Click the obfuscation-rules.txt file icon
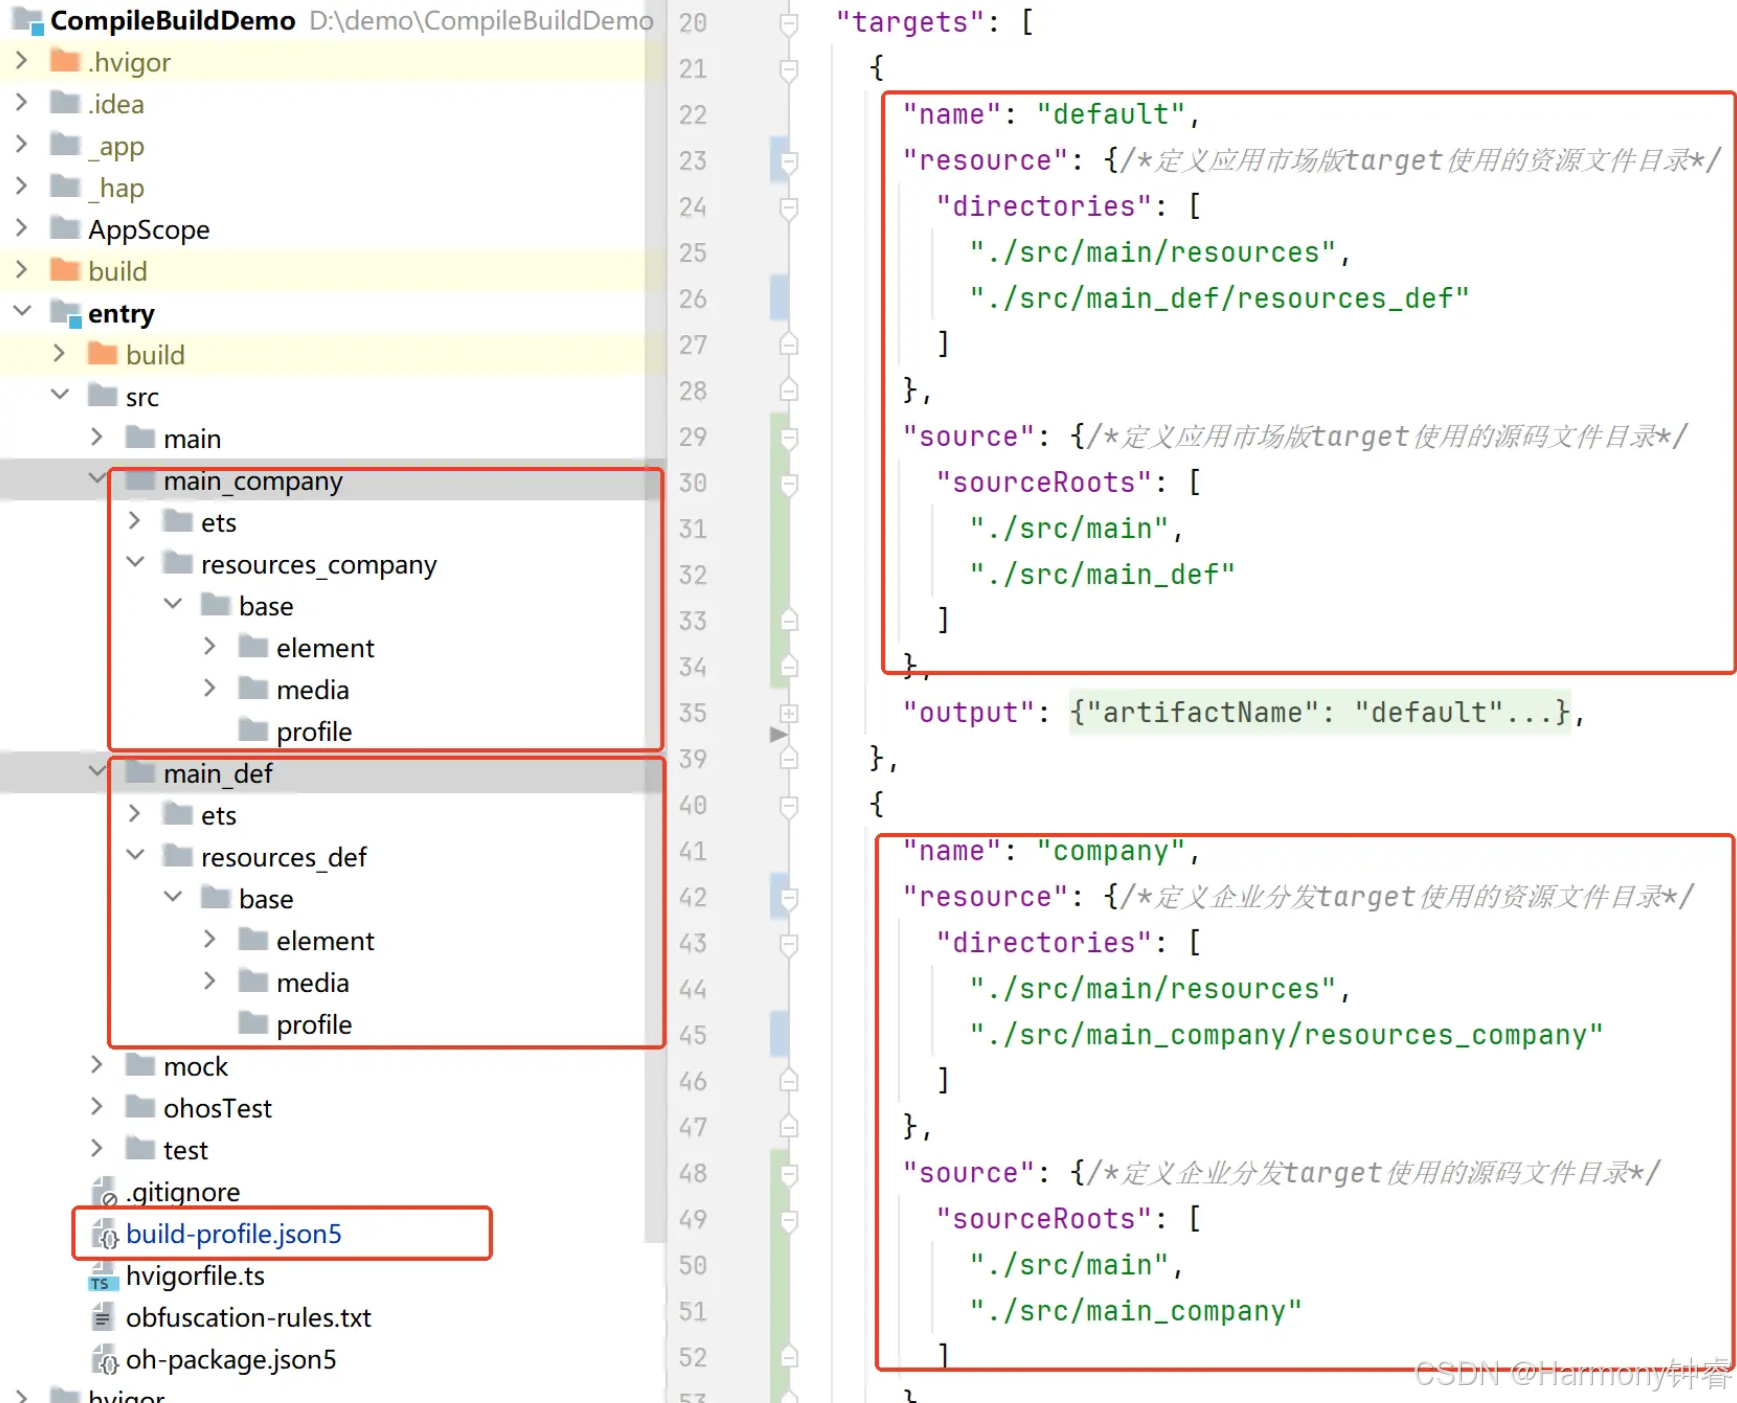Viewport: 1737px width, 1403px height. (103, 1317)
